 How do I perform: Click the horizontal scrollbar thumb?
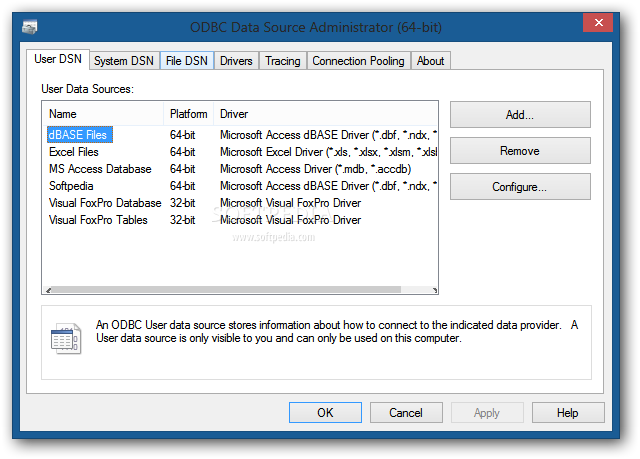coord(227,290)
